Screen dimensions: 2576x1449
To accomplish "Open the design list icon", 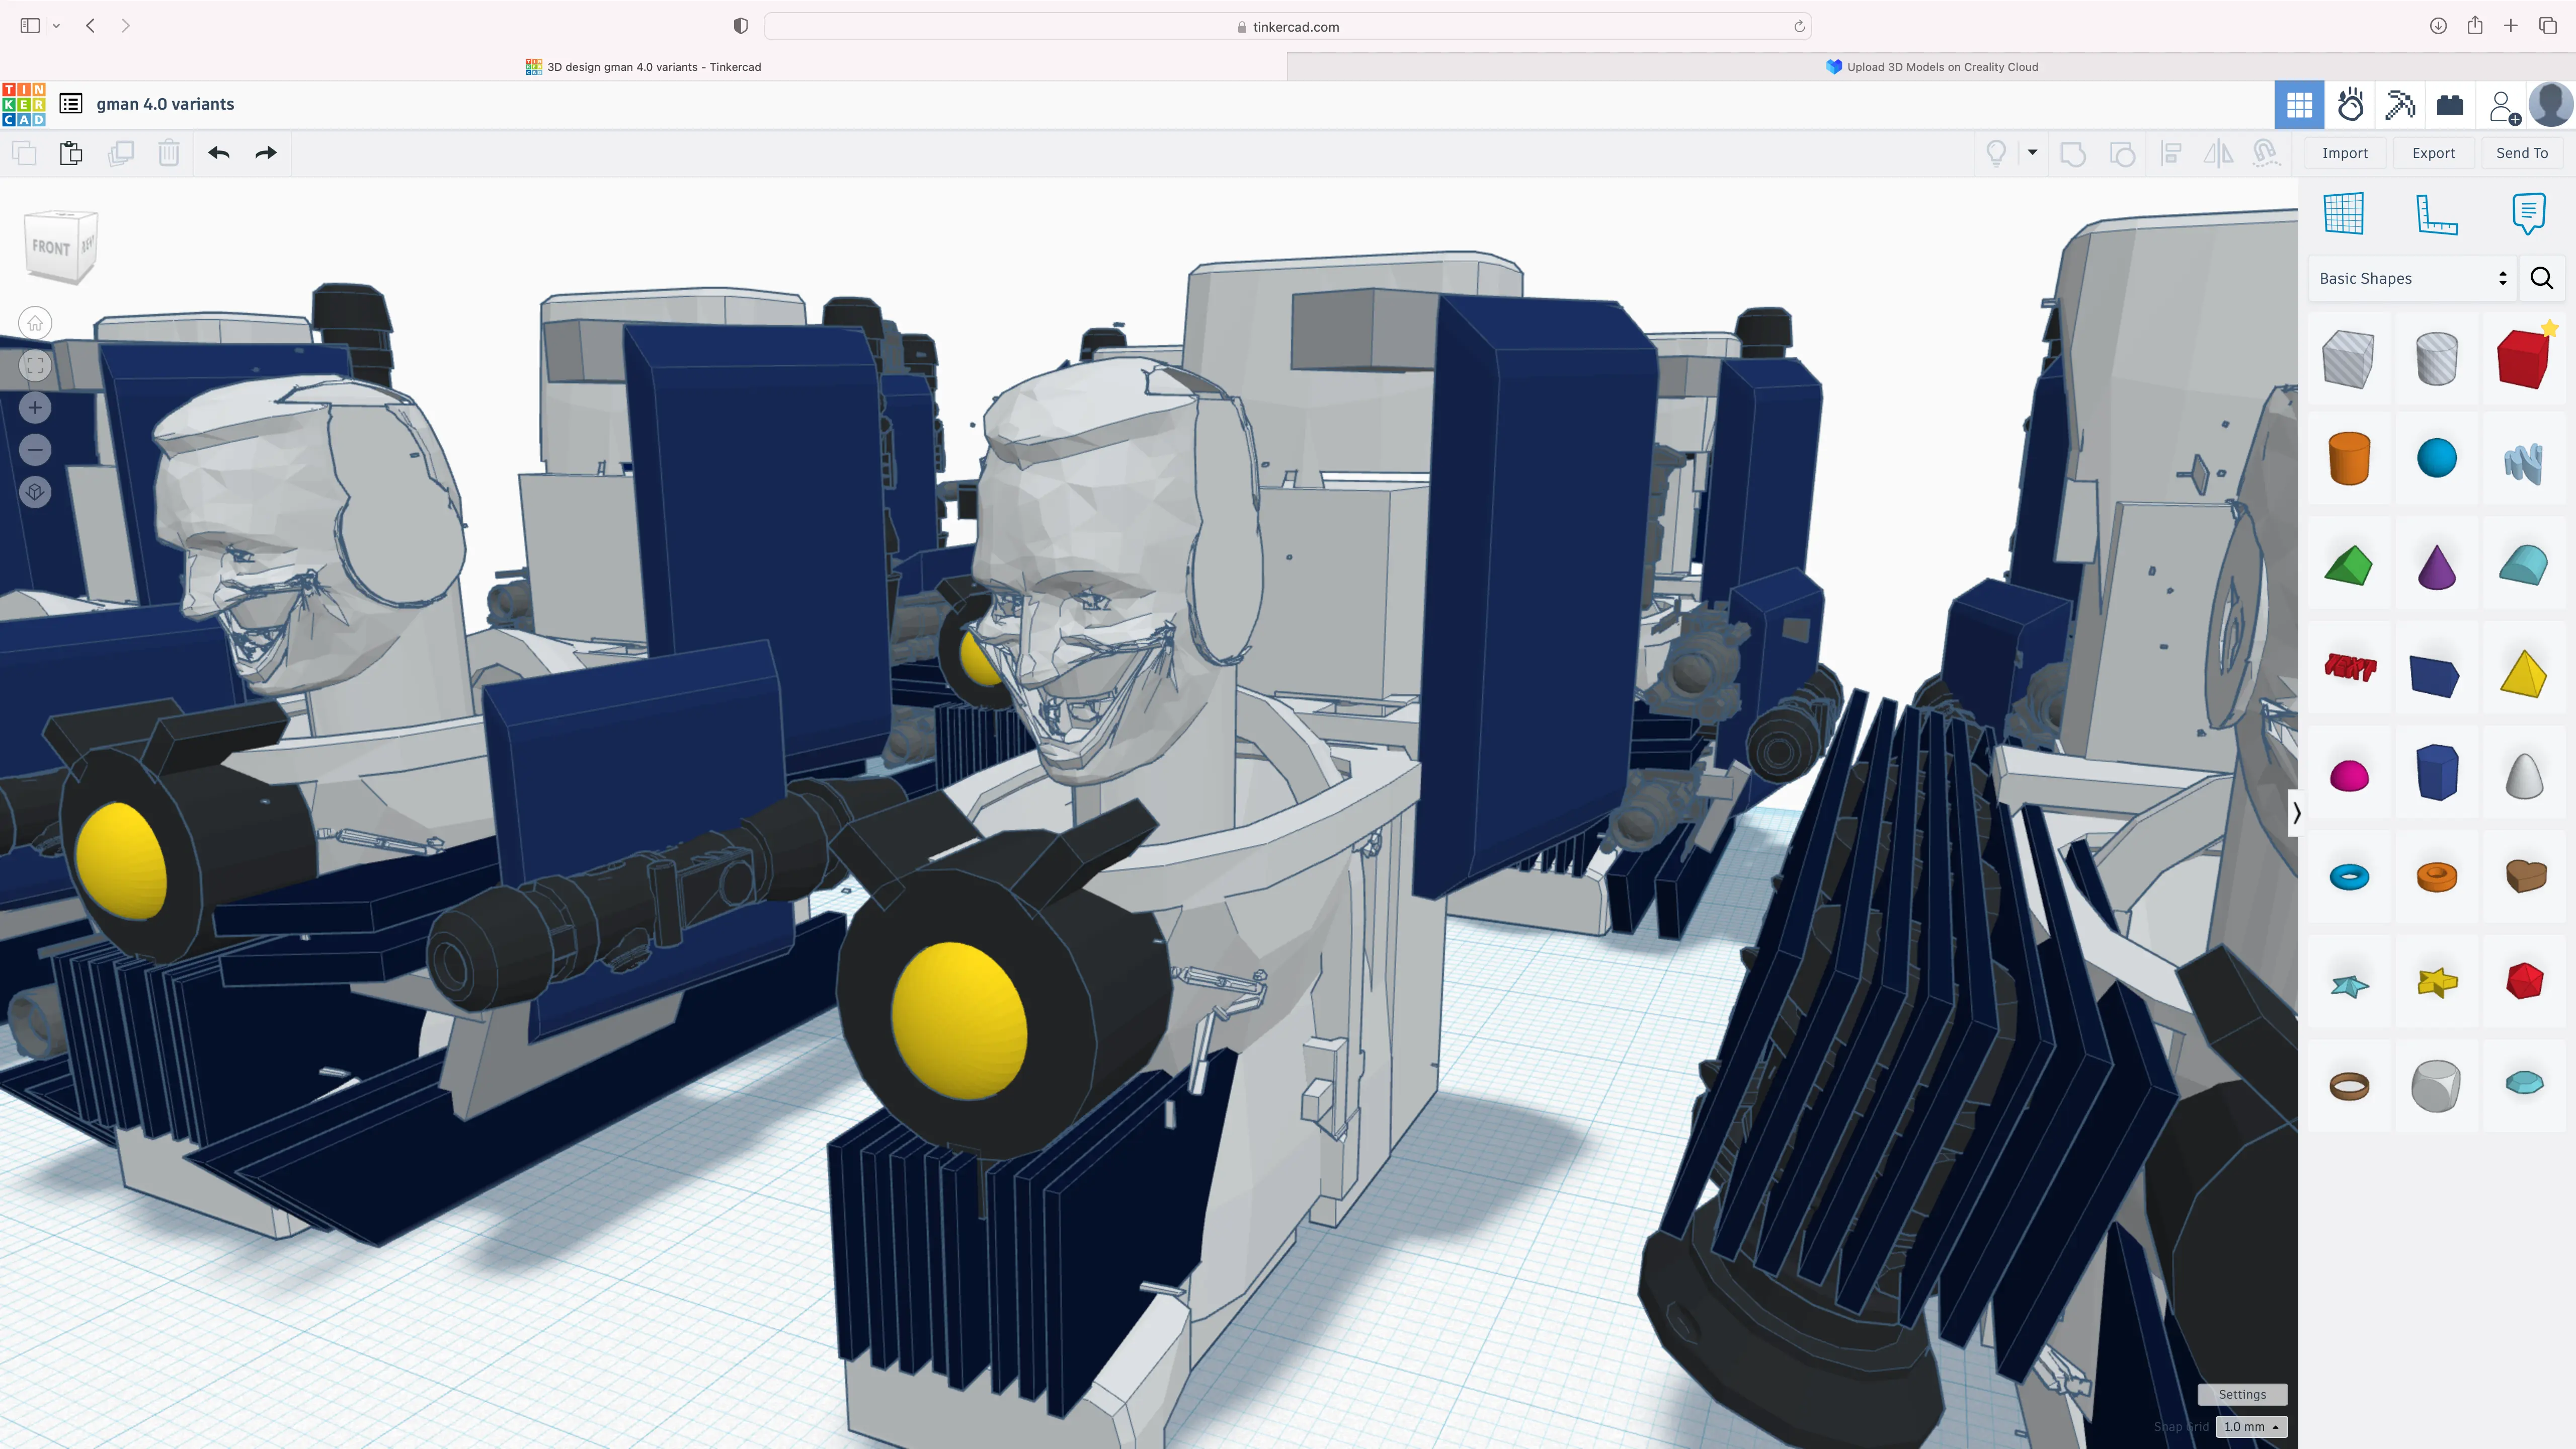I will point(71,104).
